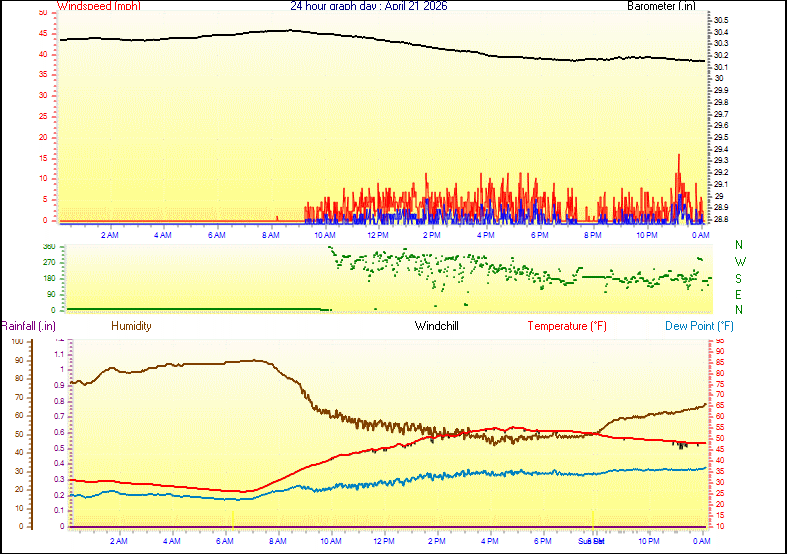Screen dimensions: 798x554
Task: Click the Rainfall (.in) axis label
Action: (x=27, y=326)
